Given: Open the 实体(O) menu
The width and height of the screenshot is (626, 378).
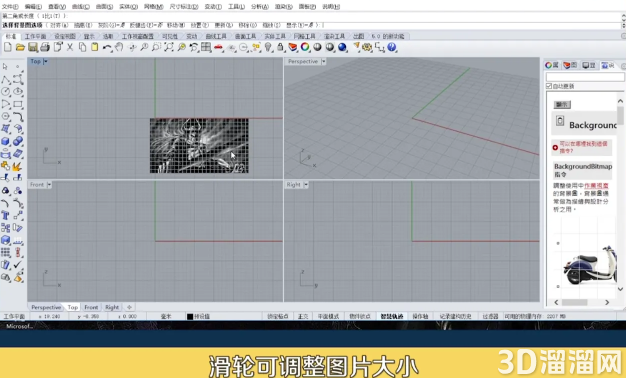Looking at the screenshot, I should coord(129,6).
